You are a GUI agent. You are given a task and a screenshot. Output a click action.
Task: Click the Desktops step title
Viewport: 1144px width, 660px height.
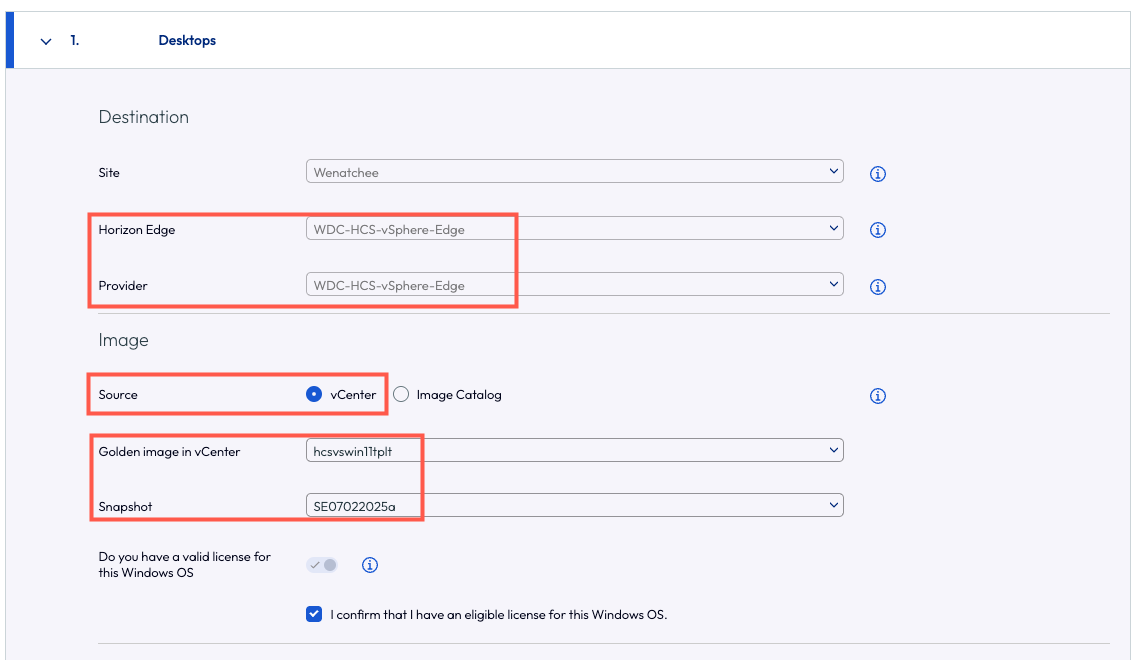187,41
